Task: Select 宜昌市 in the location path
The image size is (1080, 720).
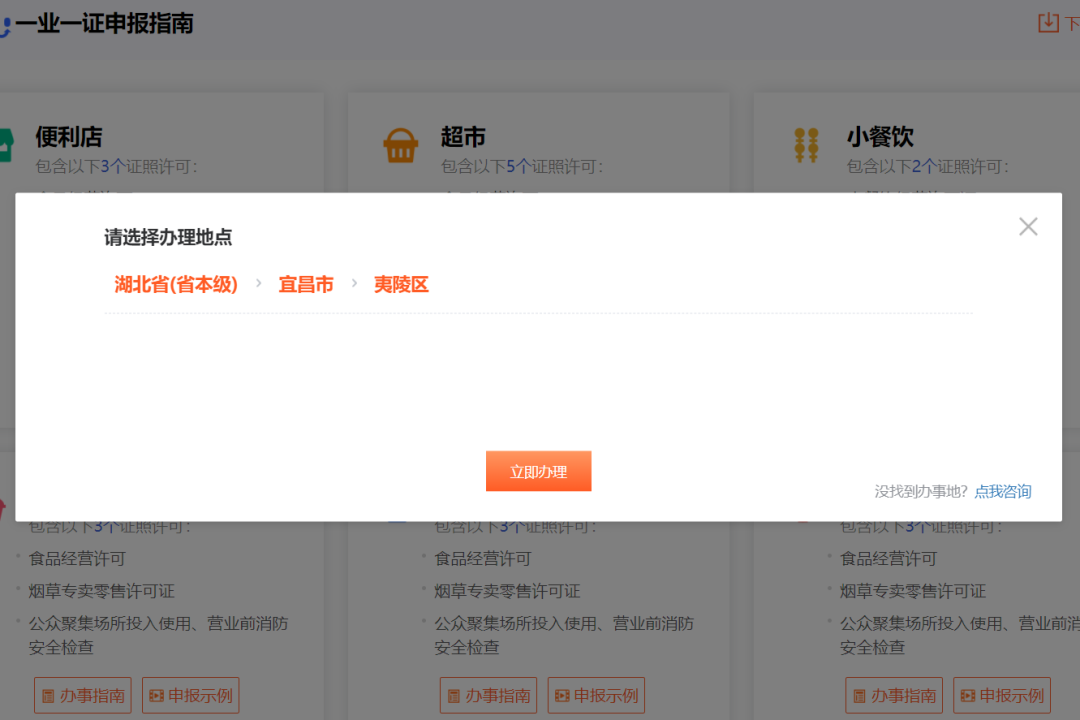Action: pyautogui.click(x=306, y=285)
